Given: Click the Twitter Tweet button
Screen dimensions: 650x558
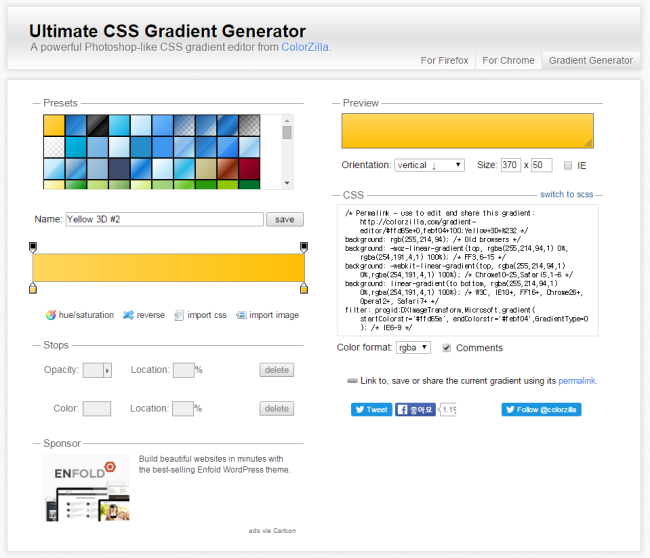Looking at the screenshot, I should click(x=371, y=410).
